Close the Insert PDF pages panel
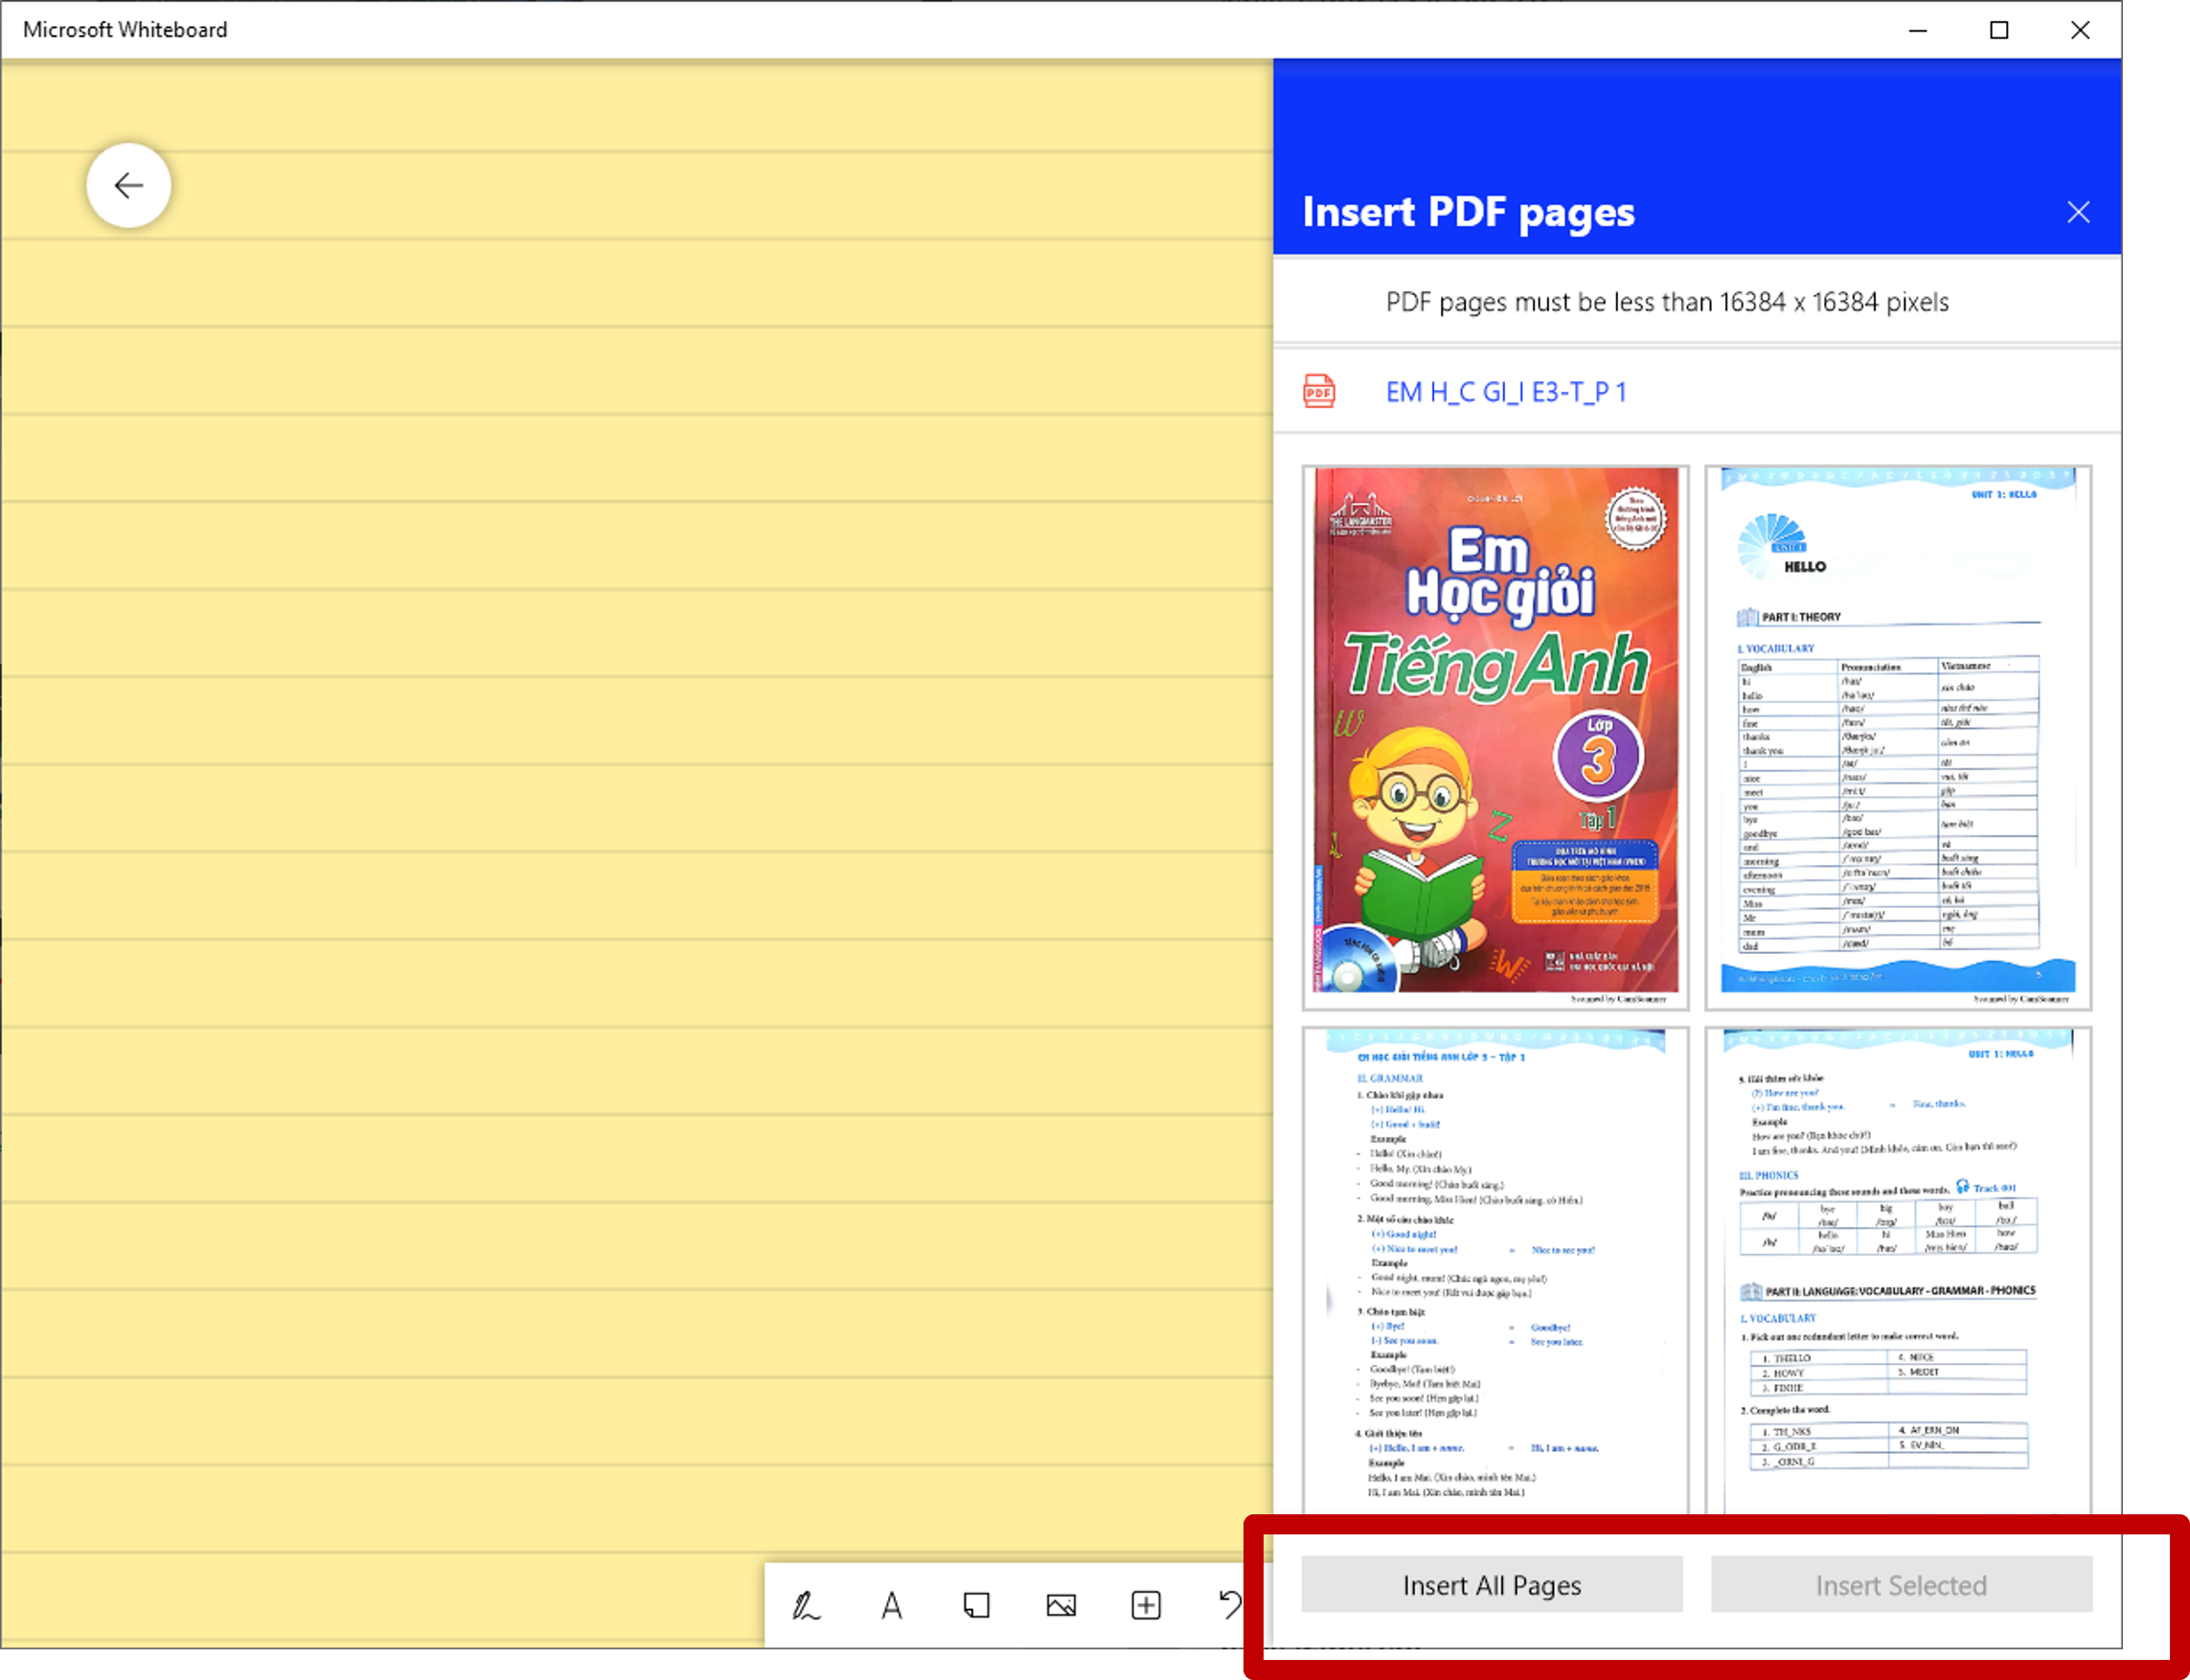The image size is (2190, 1680). coord(2078,212)
